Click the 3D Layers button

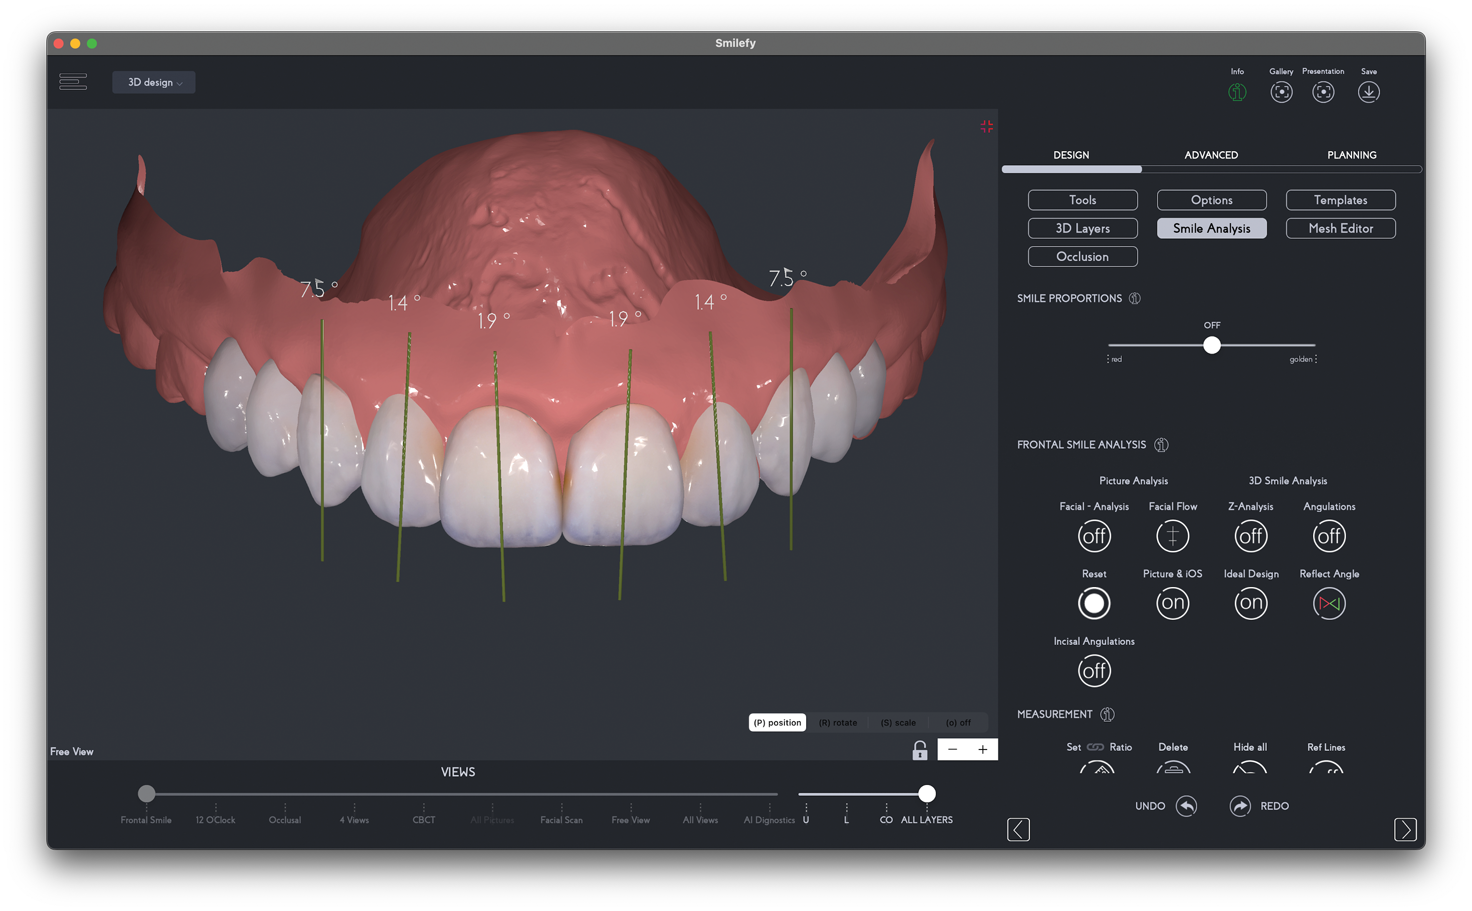[x=1082, y=228]
